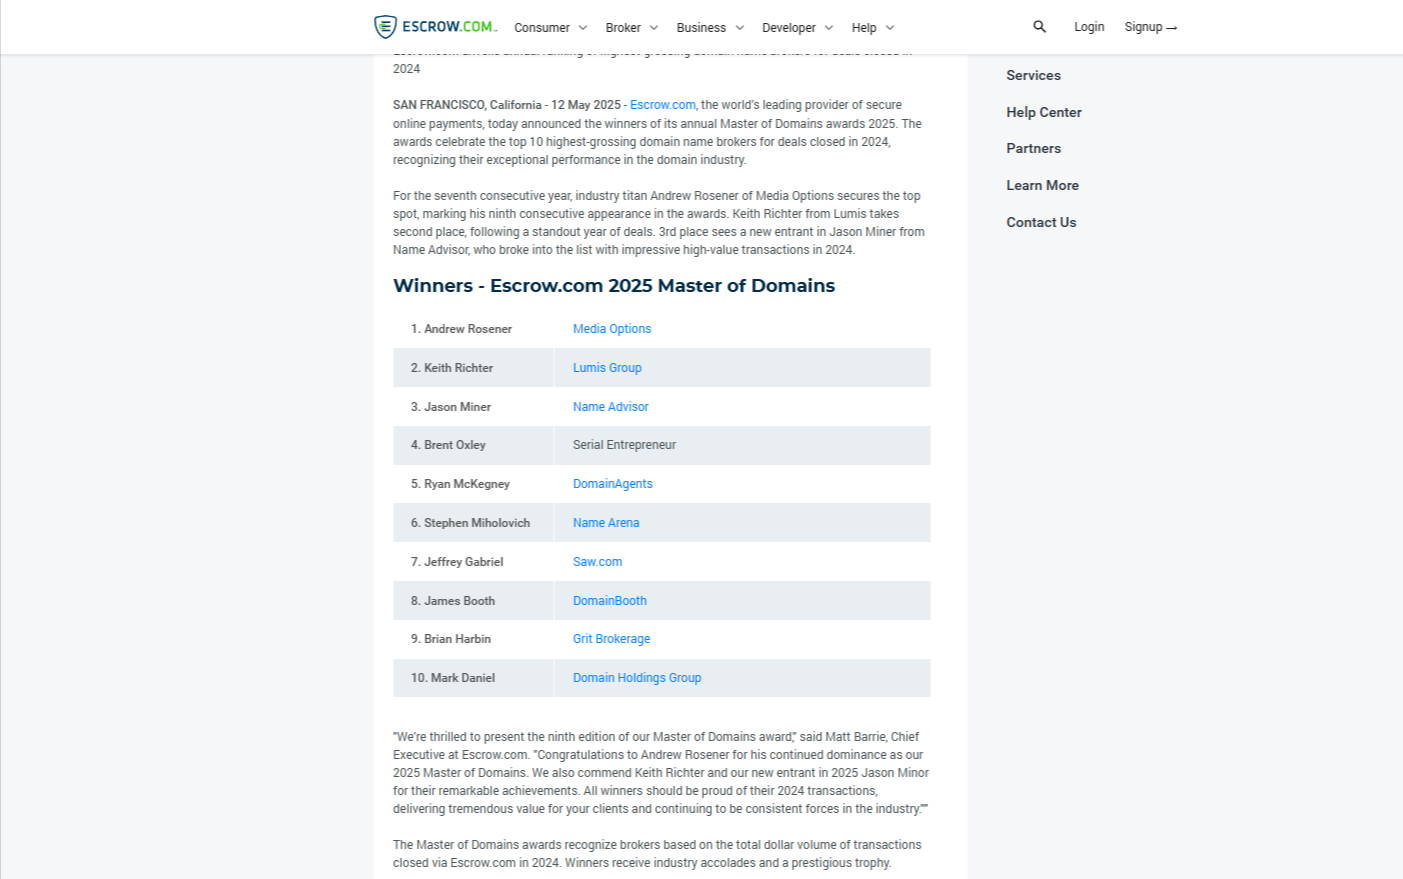Open the Lumis Group link
The width and height of the screenshot is (1403, 879).
[x=607, y=368]
